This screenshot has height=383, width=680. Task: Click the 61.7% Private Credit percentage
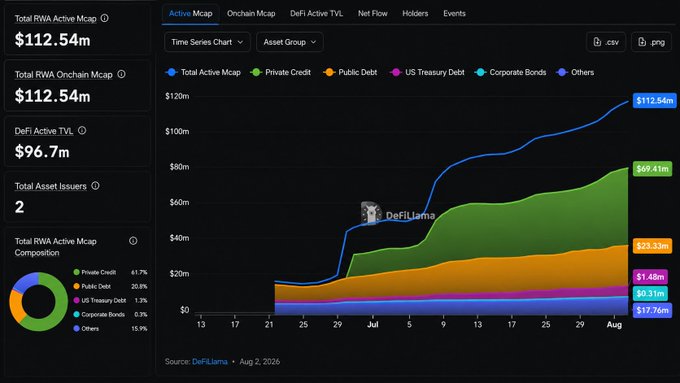coord(139,272)
